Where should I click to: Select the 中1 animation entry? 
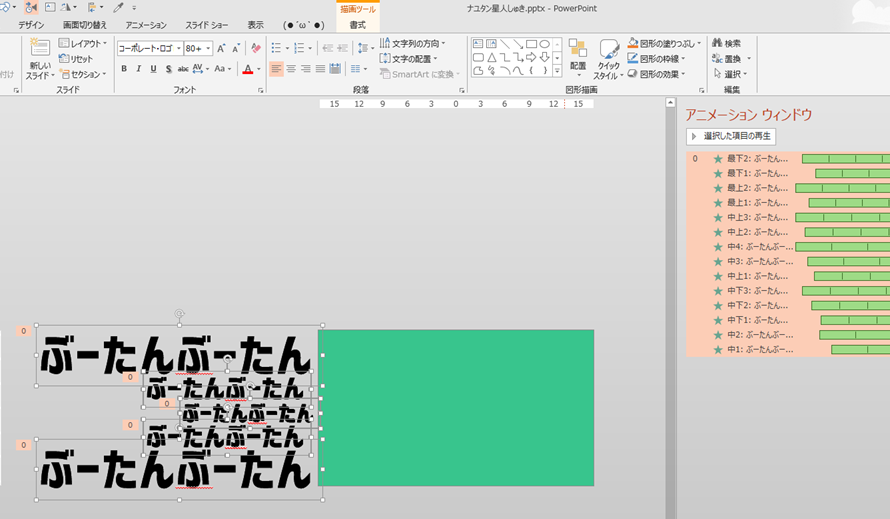pos(788,350)
